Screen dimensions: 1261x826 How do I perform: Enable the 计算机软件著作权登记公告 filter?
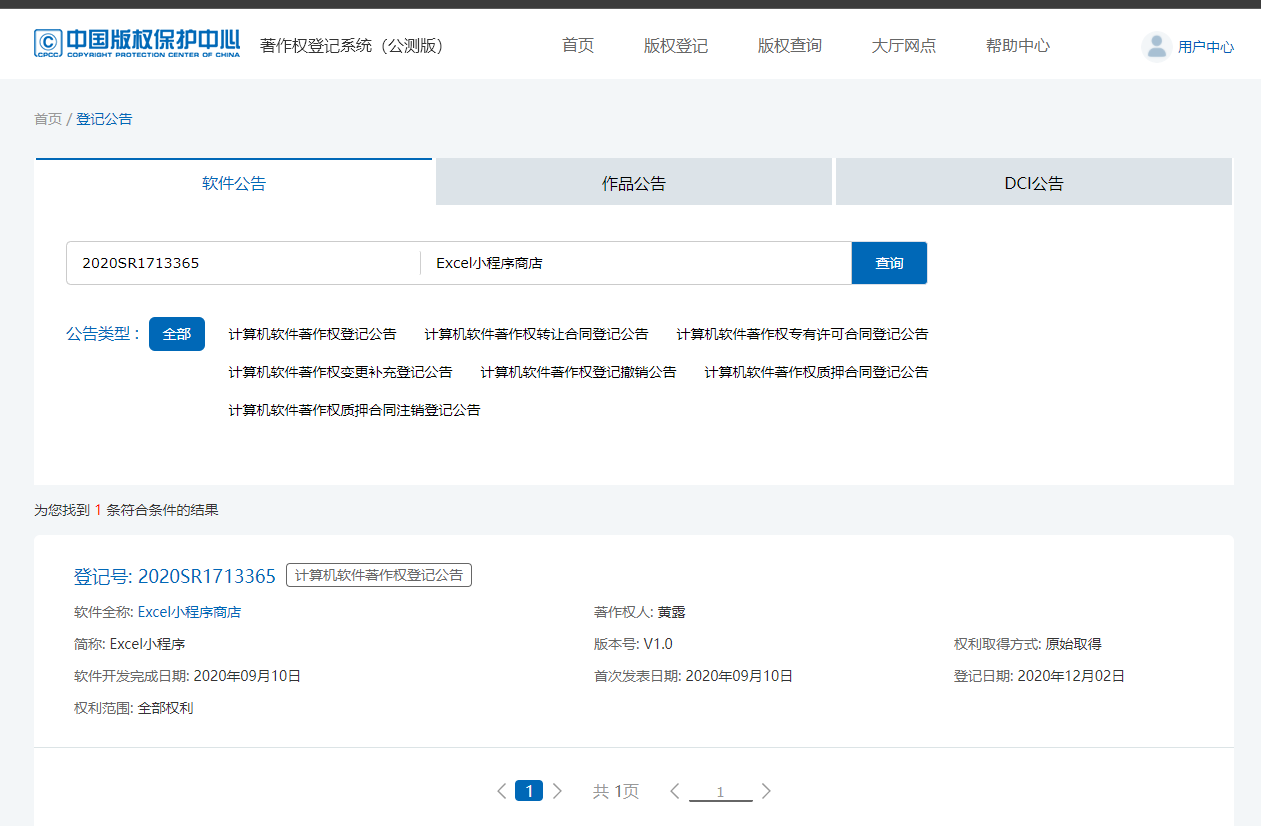[312, 334]
